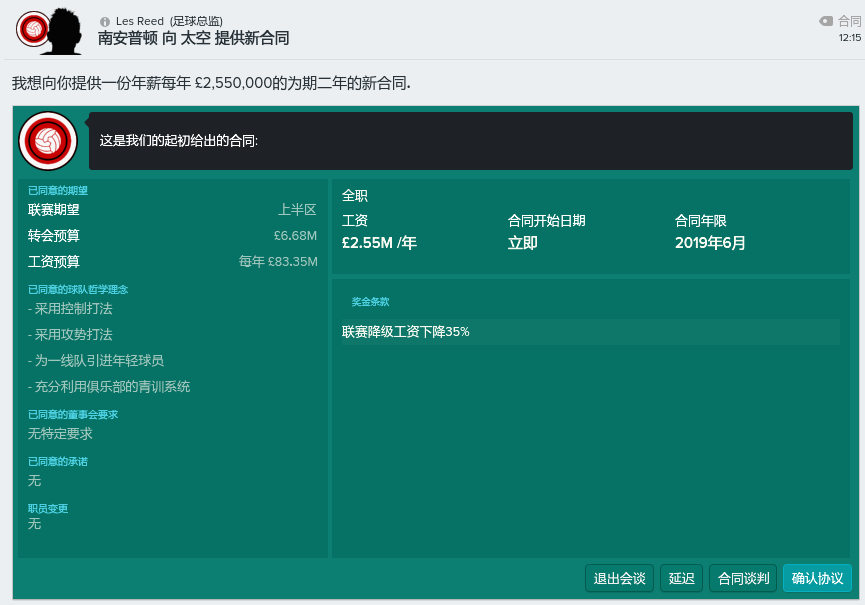Screen dimensions: 865x605
Task: Click the 采用控制打法 philosophy entry
Action: [70, 309]
